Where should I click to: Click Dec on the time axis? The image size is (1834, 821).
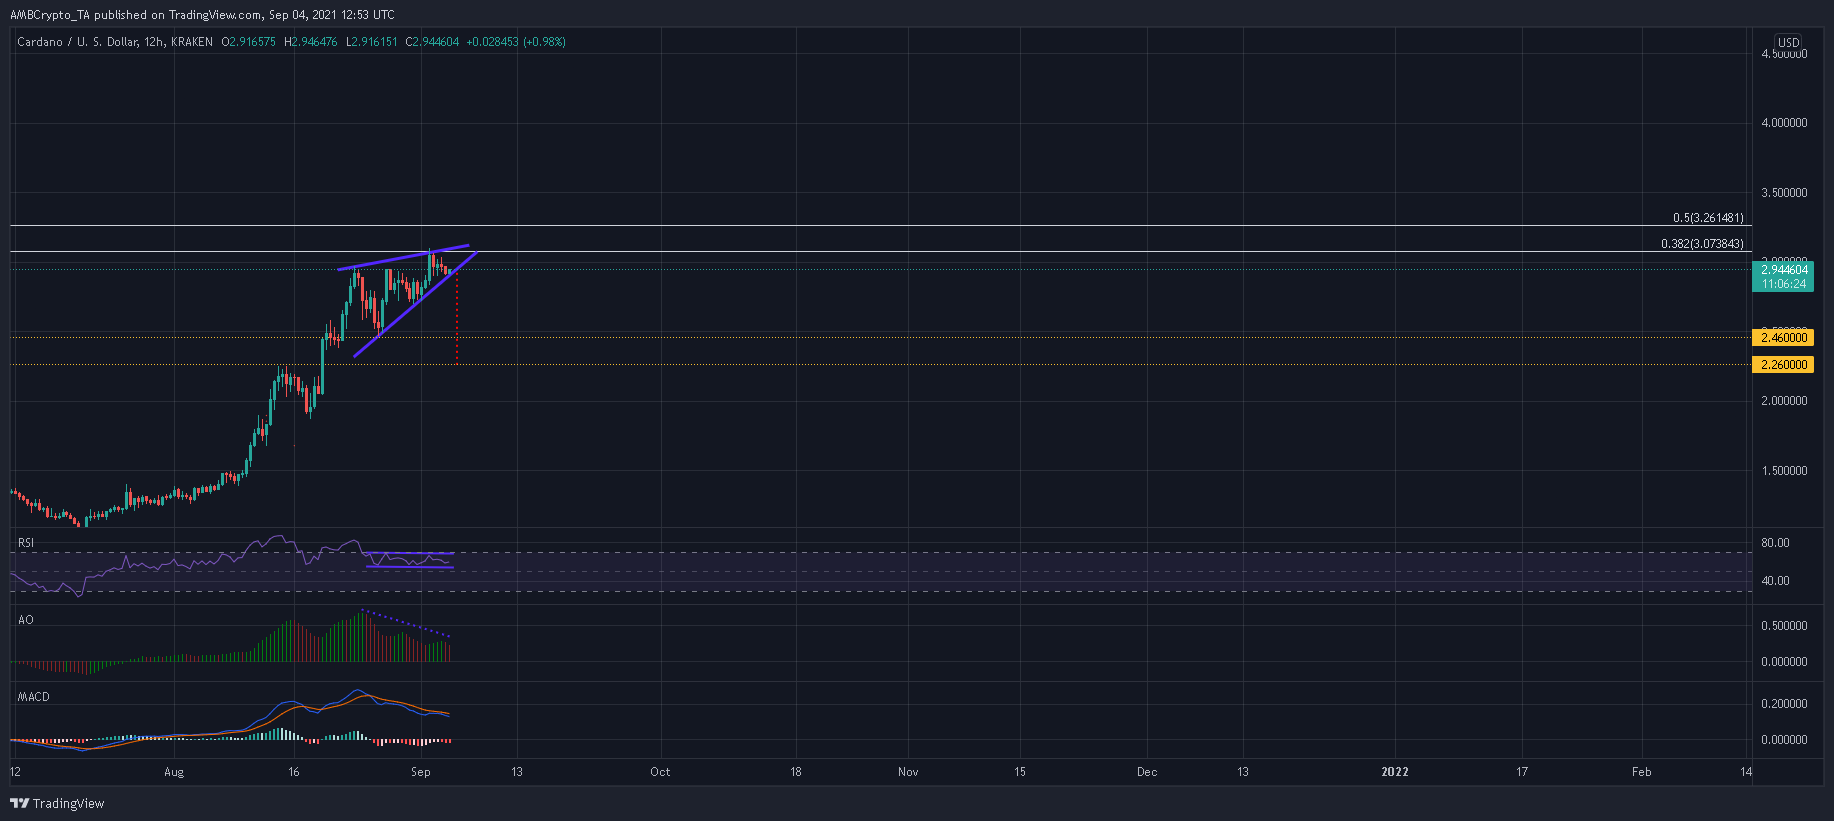pyautogui.click(x=1147, y=772)
